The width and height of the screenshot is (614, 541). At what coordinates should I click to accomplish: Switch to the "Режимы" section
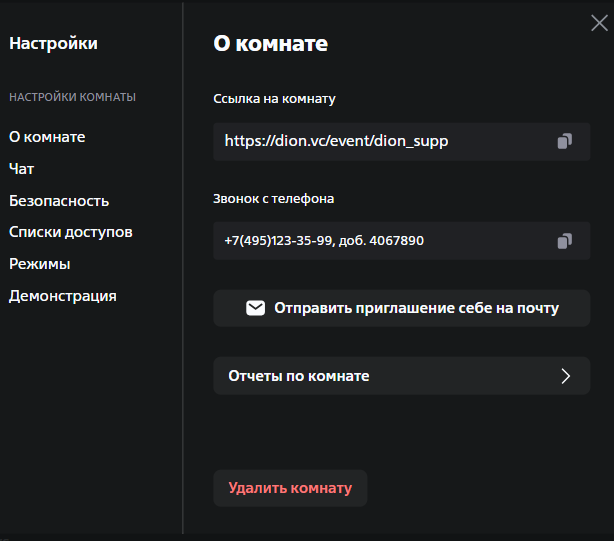coord(39,264)
